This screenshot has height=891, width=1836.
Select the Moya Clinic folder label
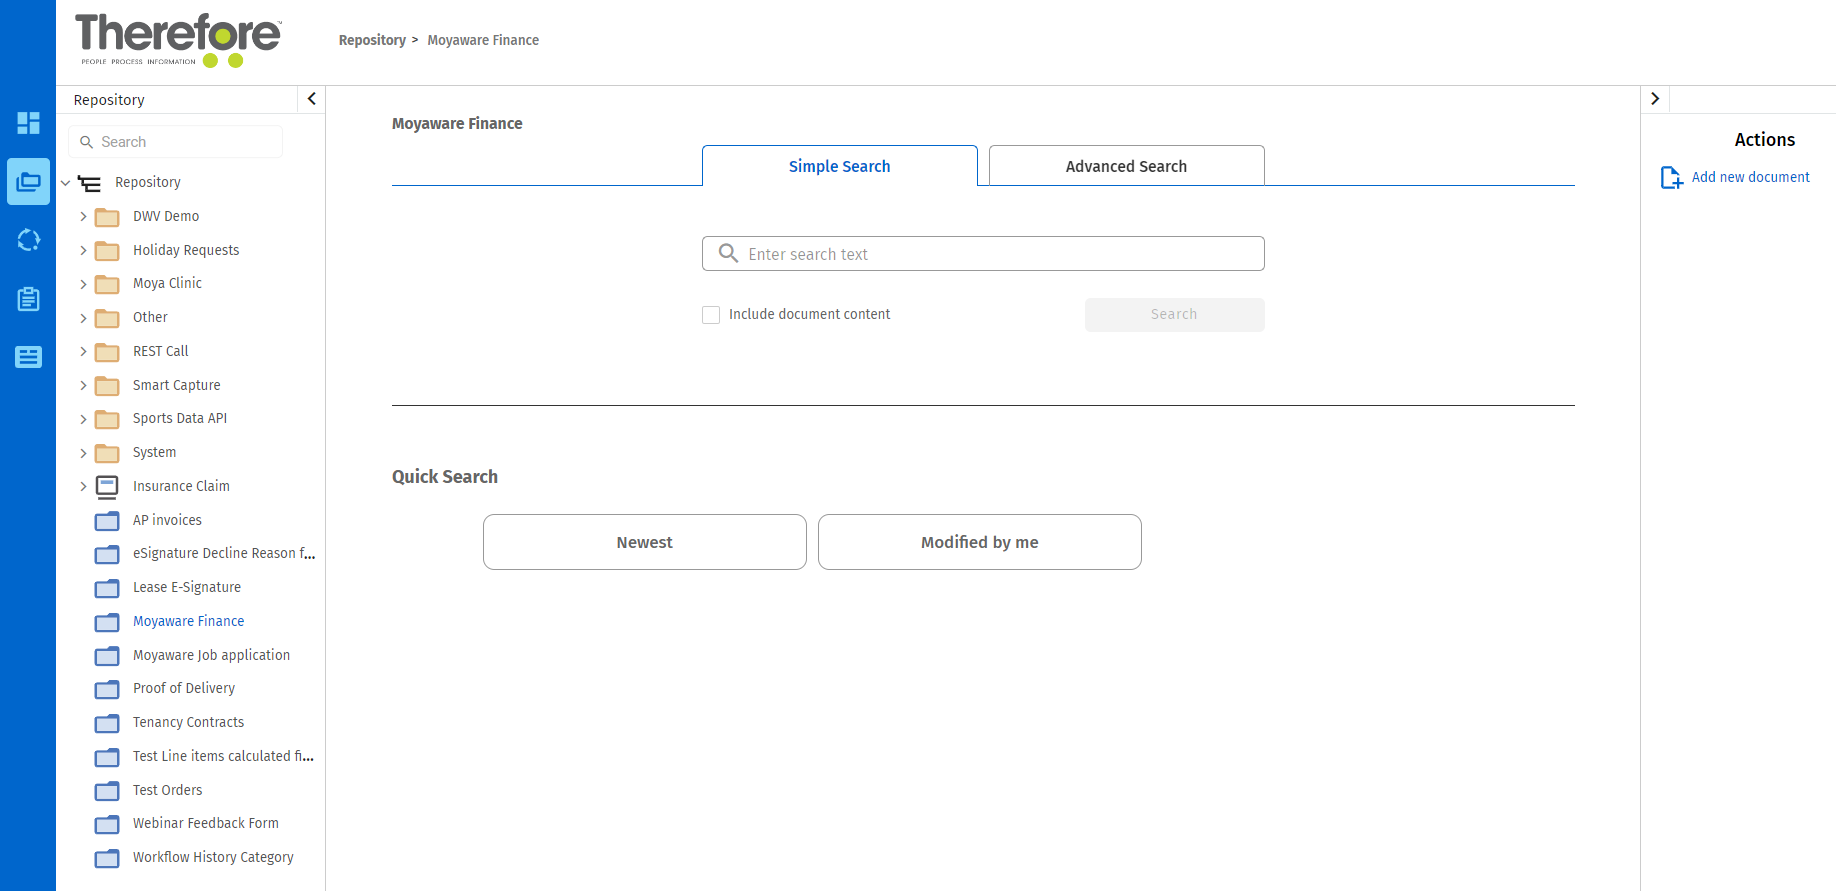[167, 283]
